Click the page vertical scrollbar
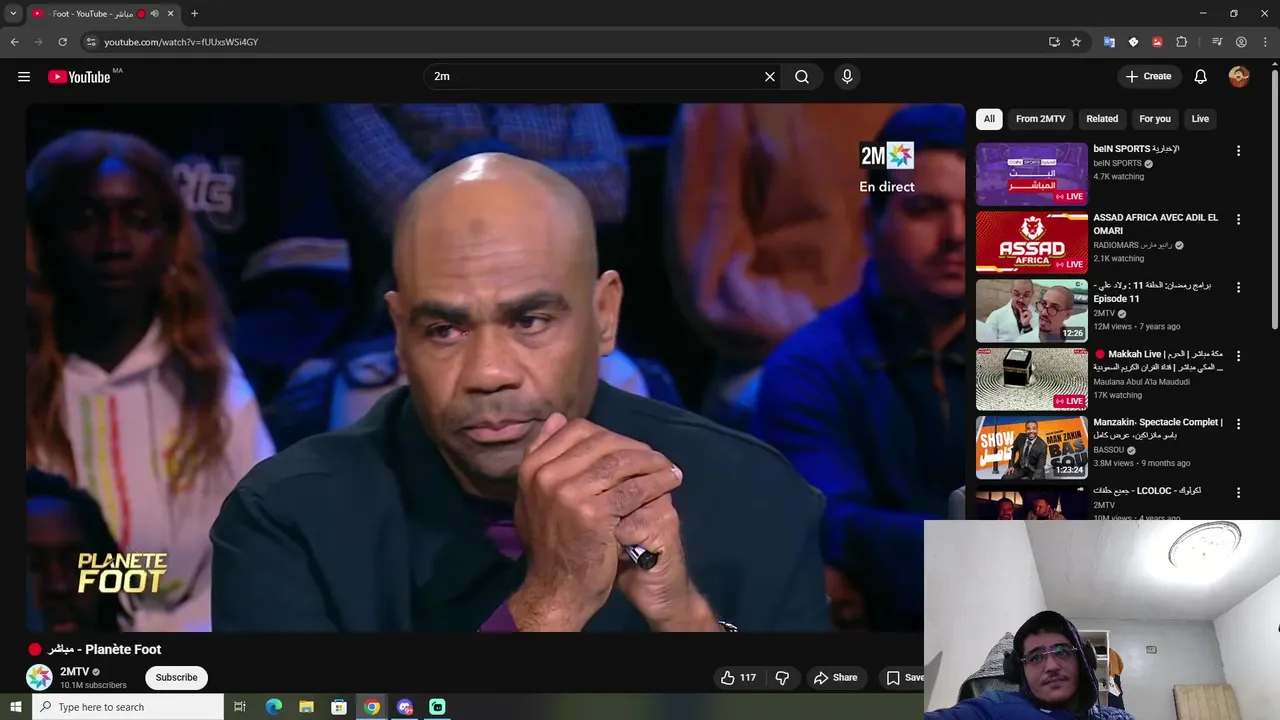Viewport: 1280px width, 720px height. click(x=1274, y=200)
